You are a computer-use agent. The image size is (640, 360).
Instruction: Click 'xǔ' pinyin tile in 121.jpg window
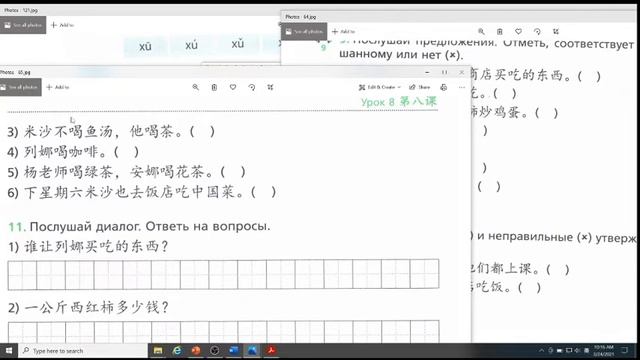click(238, 44)
